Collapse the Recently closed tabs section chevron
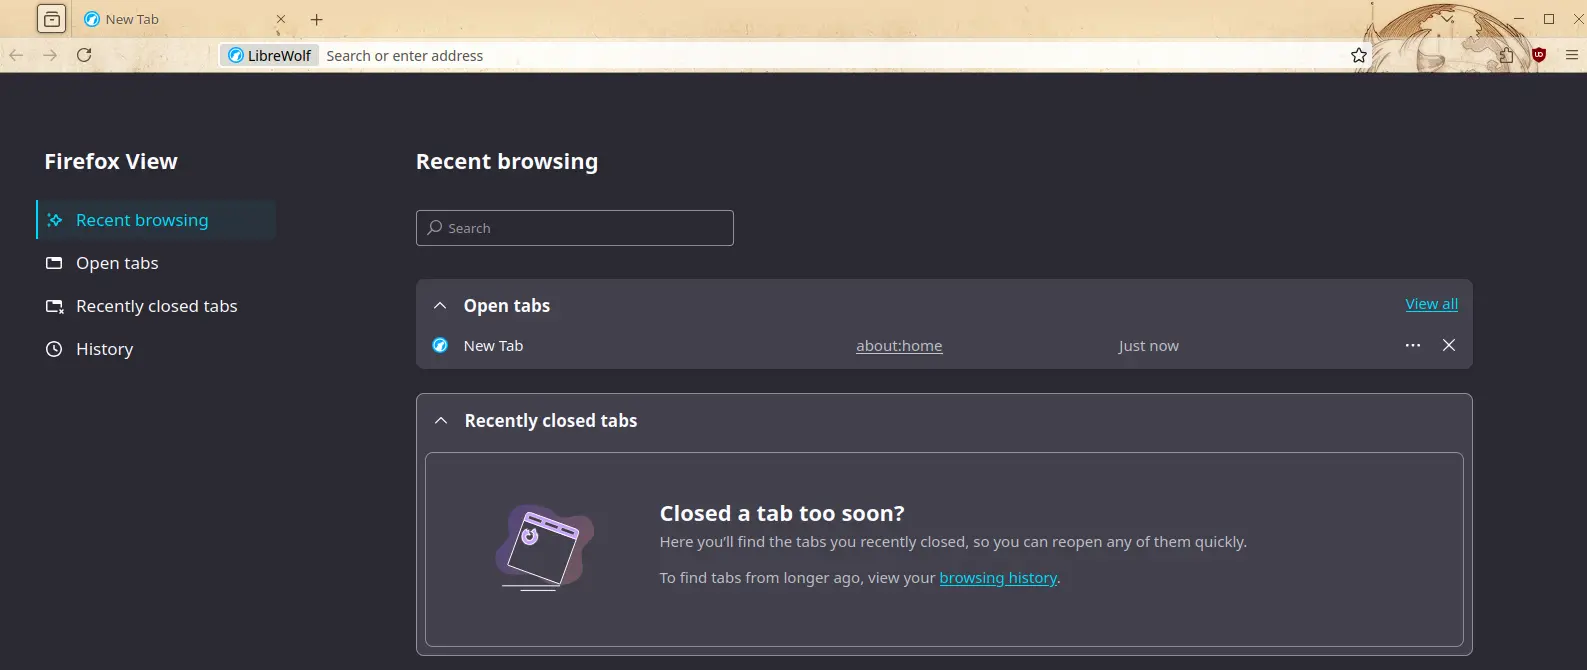The image size is (1587, 670). click(441, 421)
